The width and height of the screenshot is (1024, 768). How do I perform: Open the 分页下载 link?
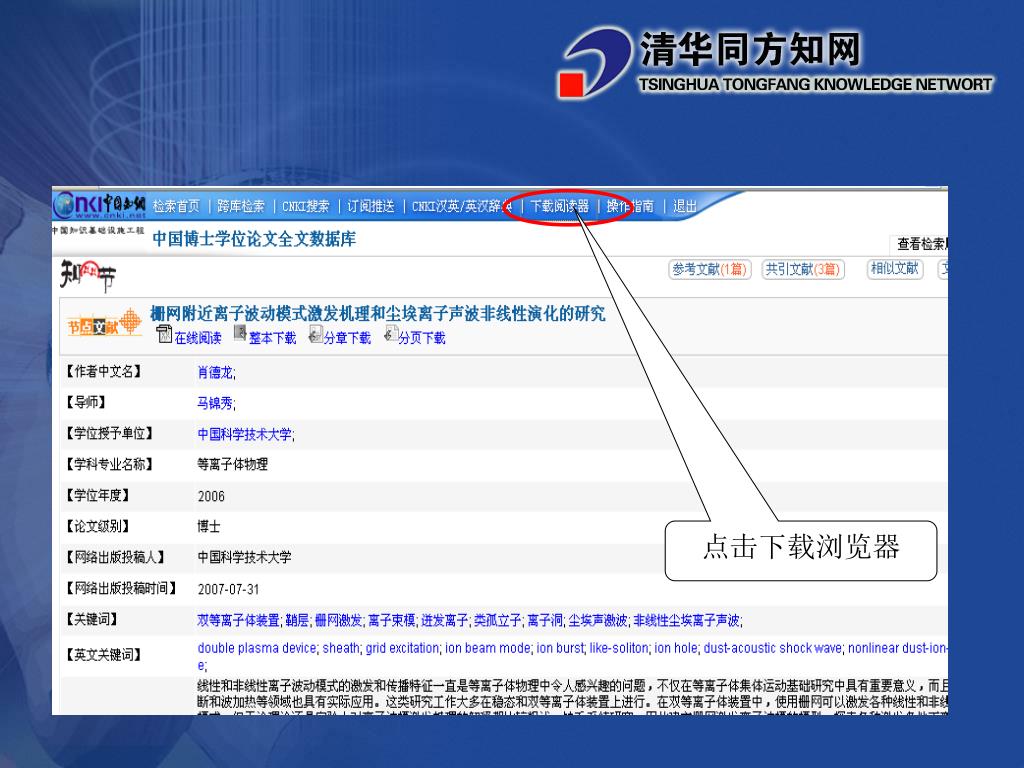point(422,338)
